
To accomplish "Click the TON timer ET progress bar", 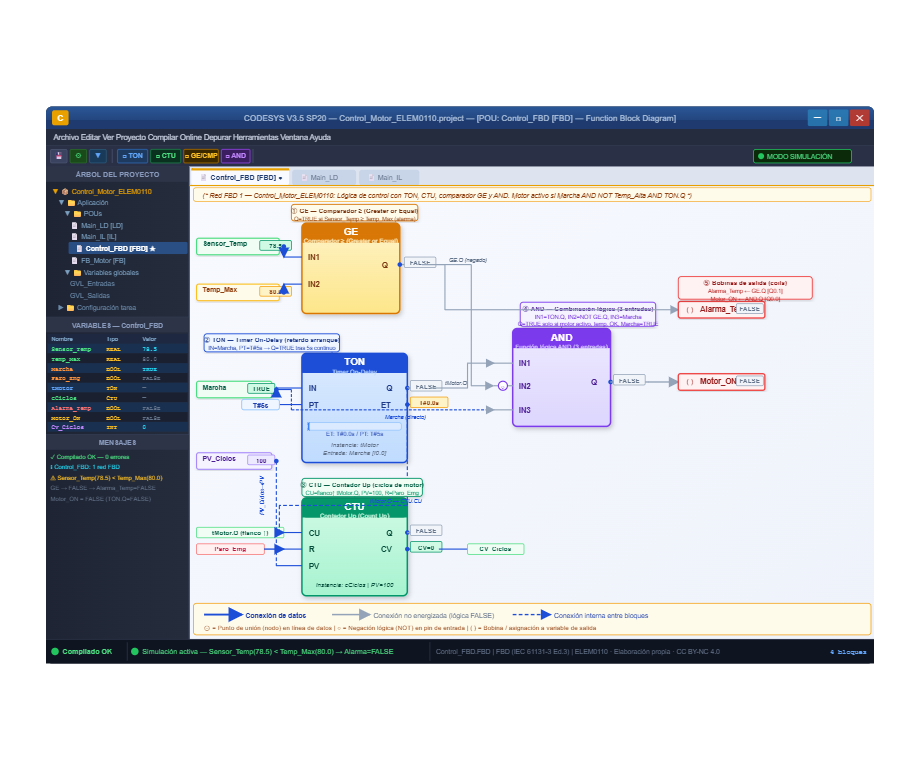I will [354, 427].
